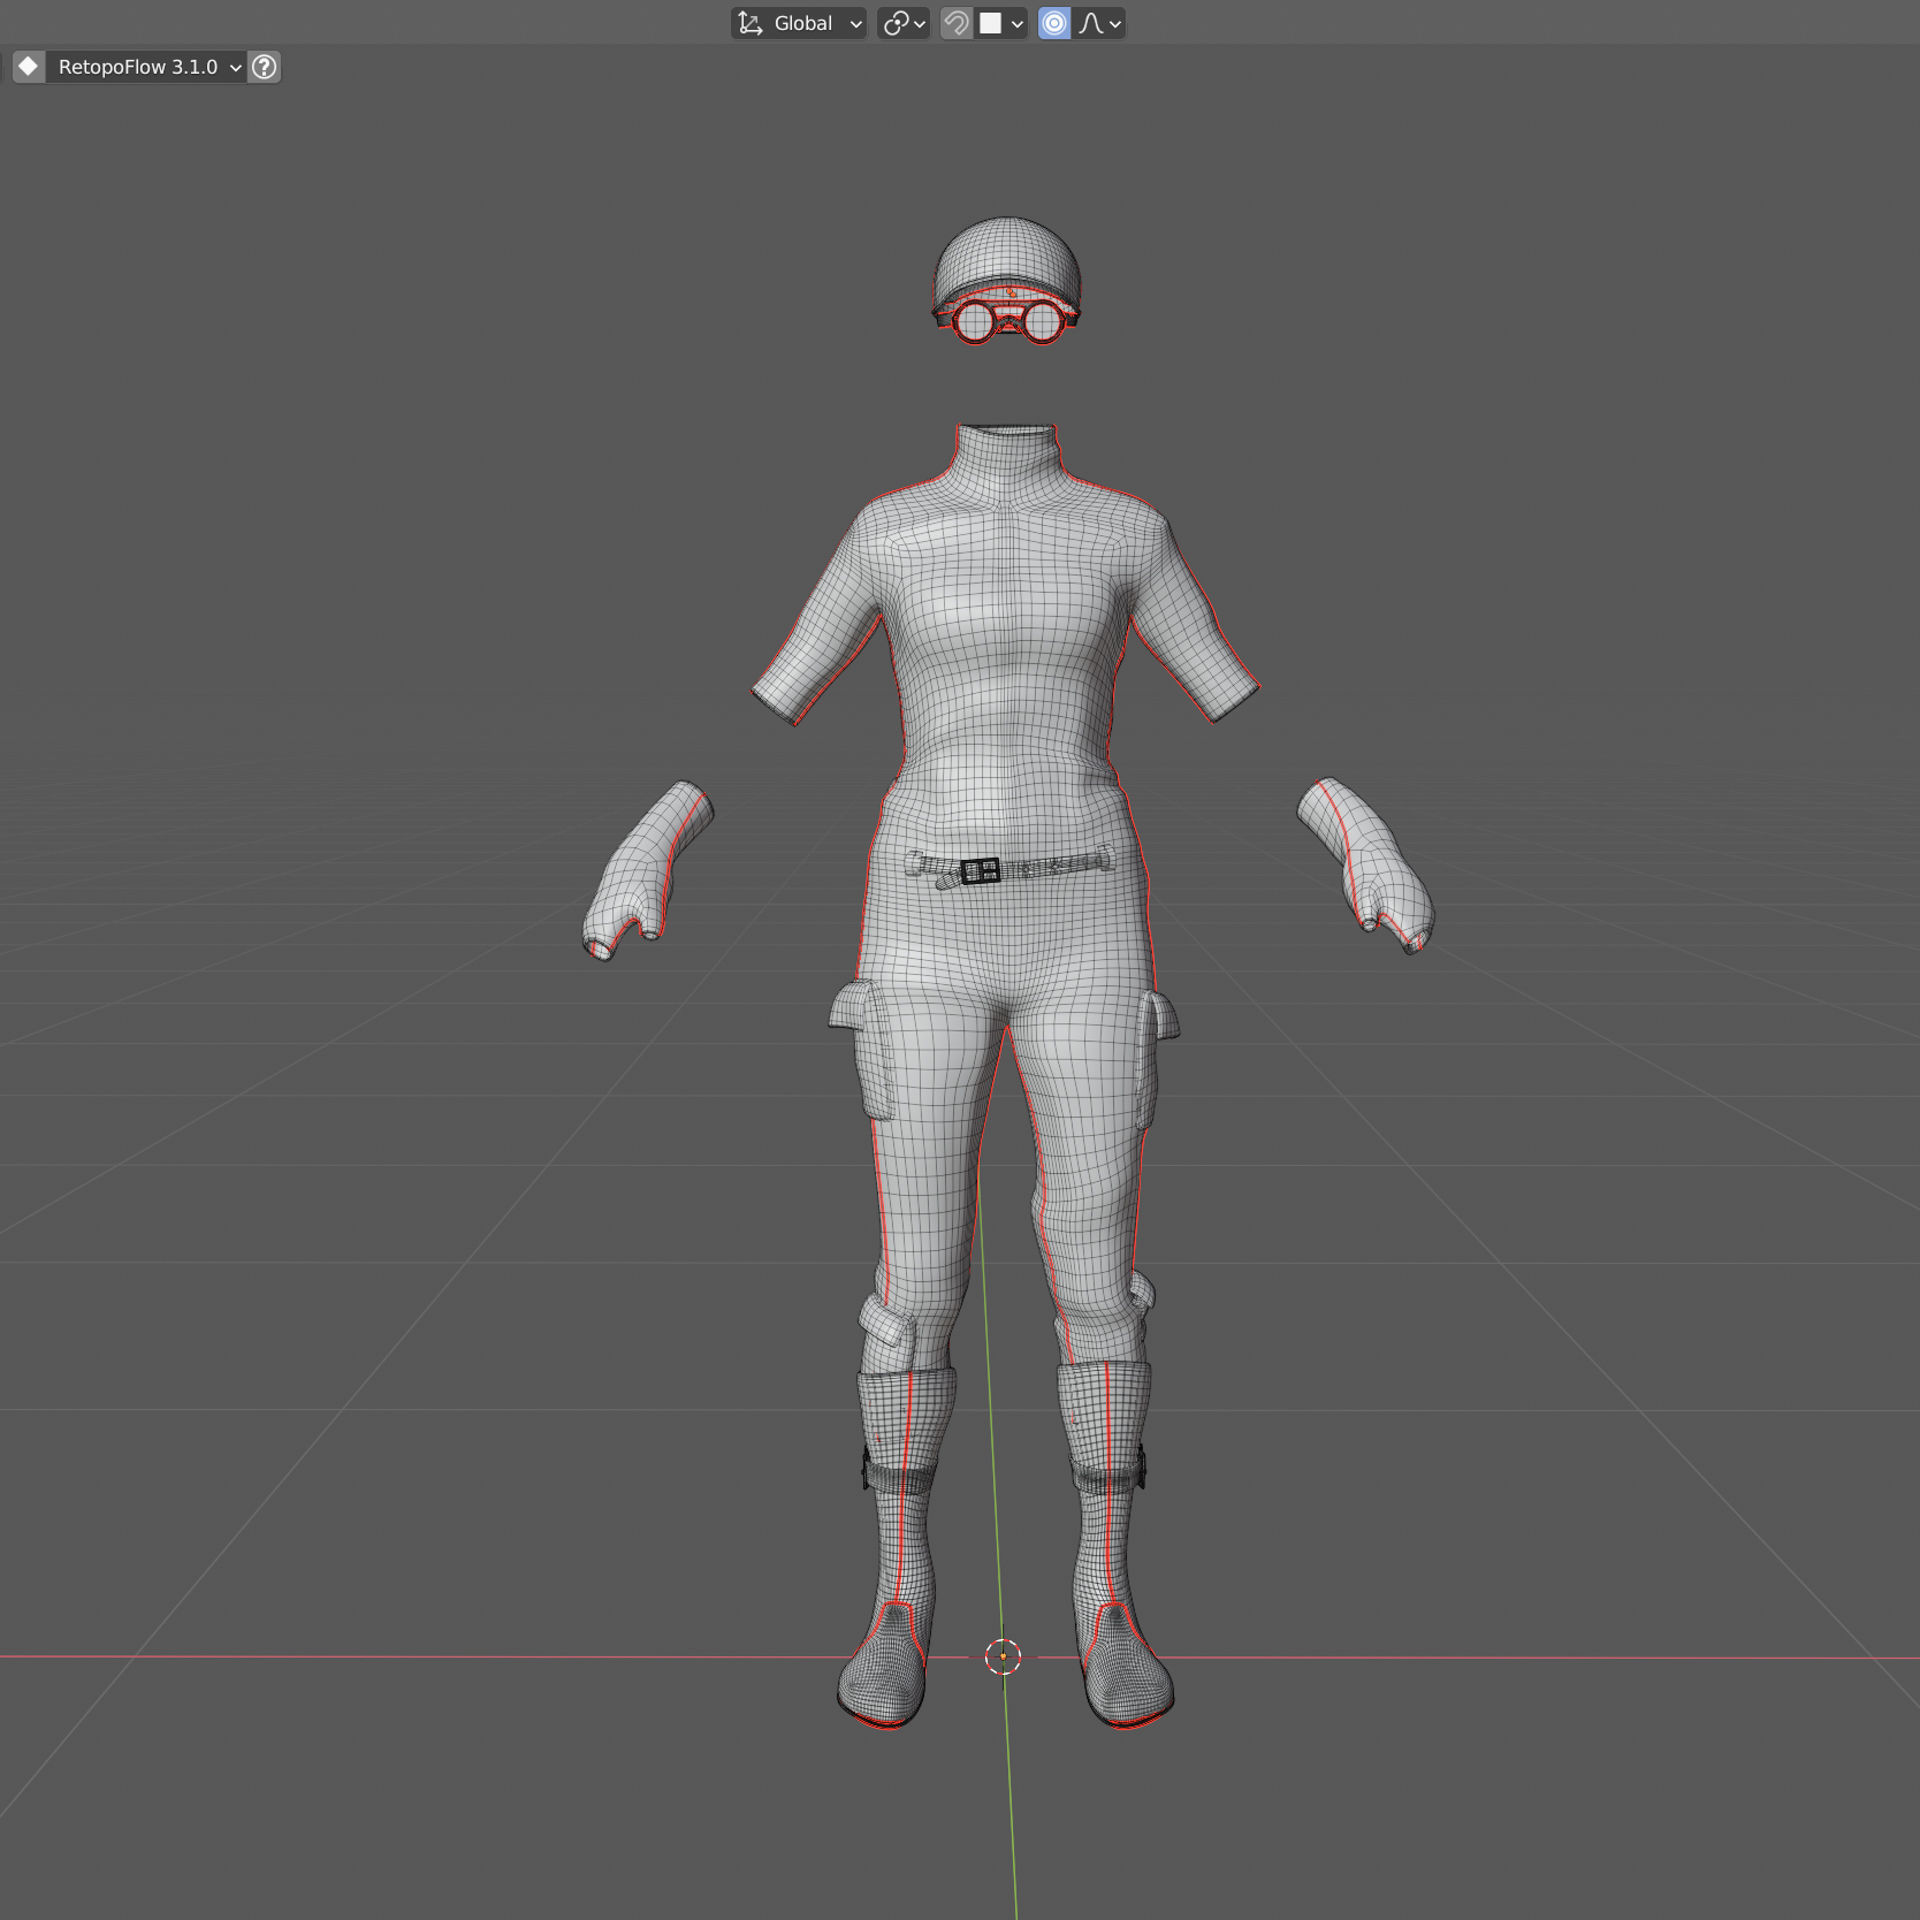Open the snap element options dropdown
Viewport: 1920px width, 1920px height.
[x=1002, y=23]
